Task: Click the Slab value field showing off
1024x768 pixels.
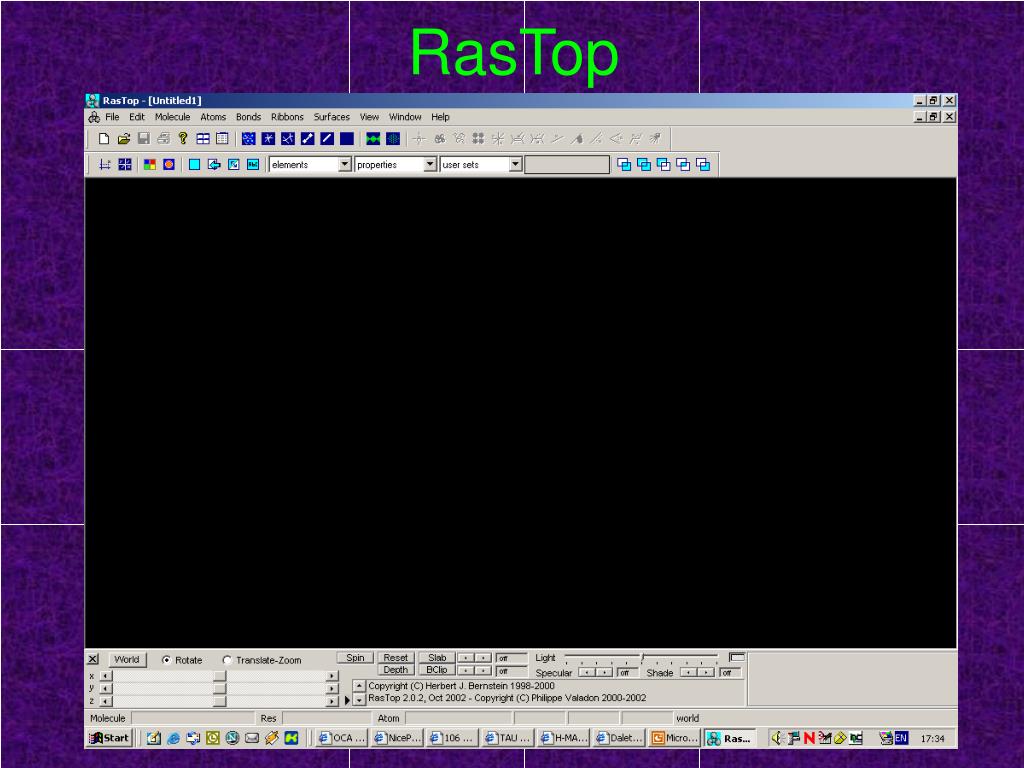Action: coord(511,658)
